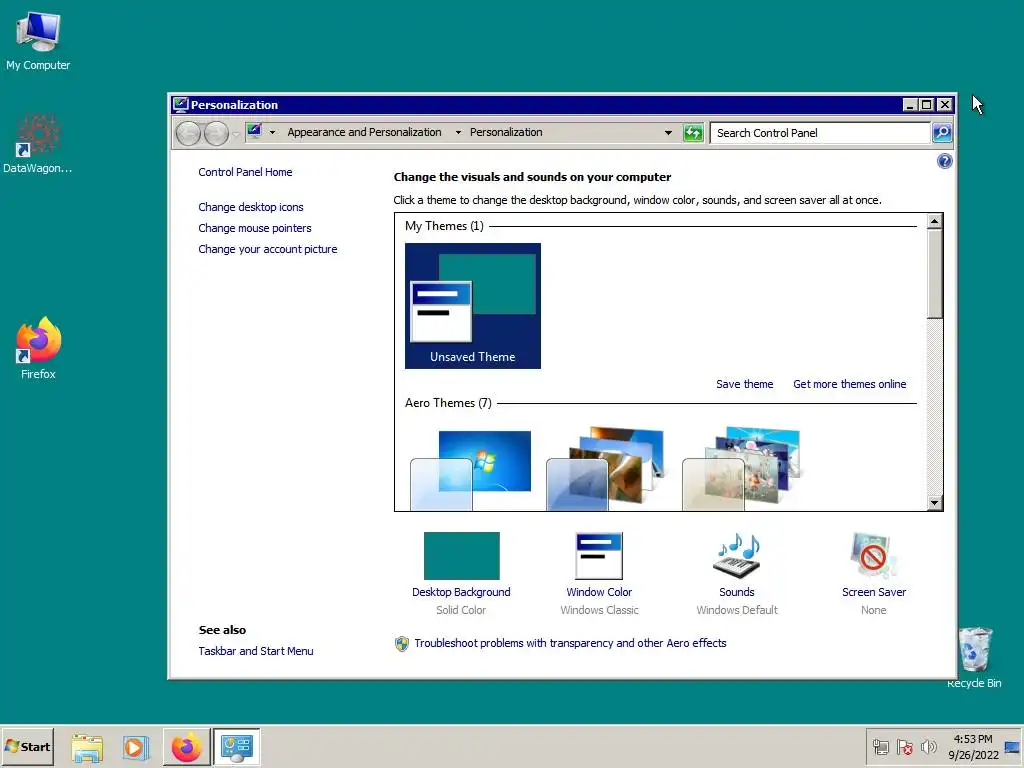The width and height of the screenshot is (1024, 768).
Task: Click the network icon in system tray
Action: (x=880, y=747)
